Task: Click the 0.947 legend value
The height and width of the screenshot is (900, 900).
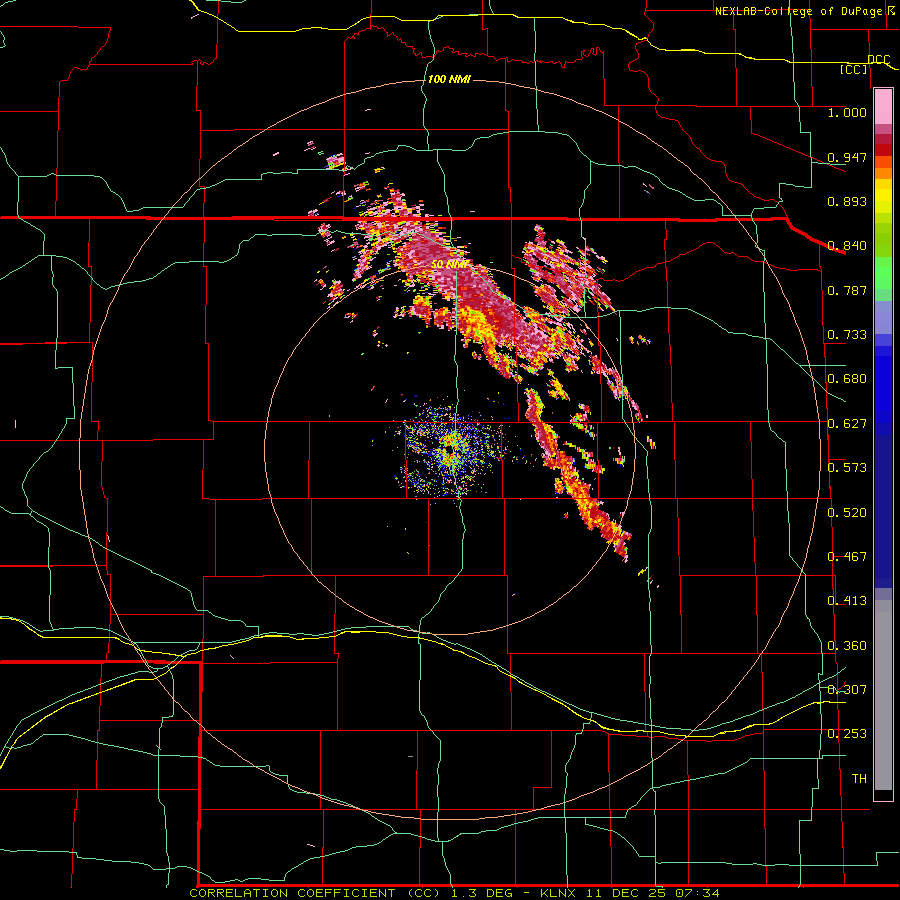Action: click(x=847, y=157)
